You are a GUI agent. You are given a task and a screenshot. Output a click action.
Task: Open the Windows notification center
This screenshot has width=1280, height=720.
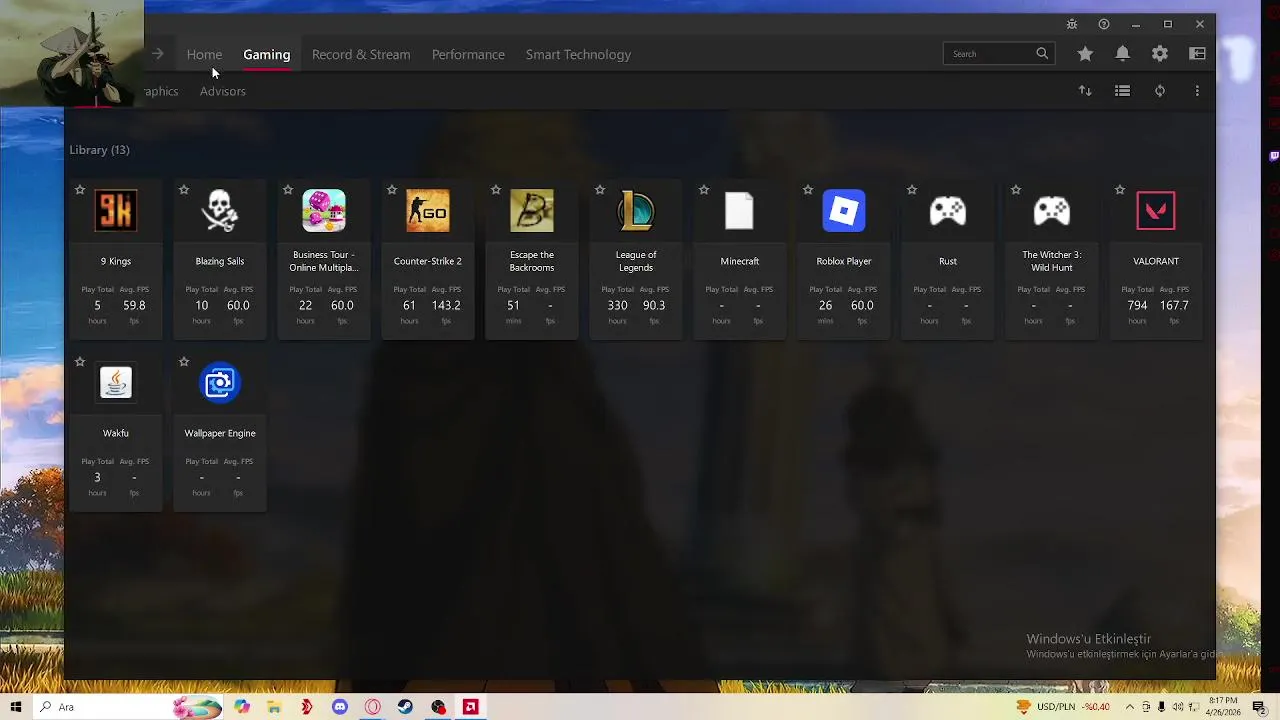click(1259, 707)
